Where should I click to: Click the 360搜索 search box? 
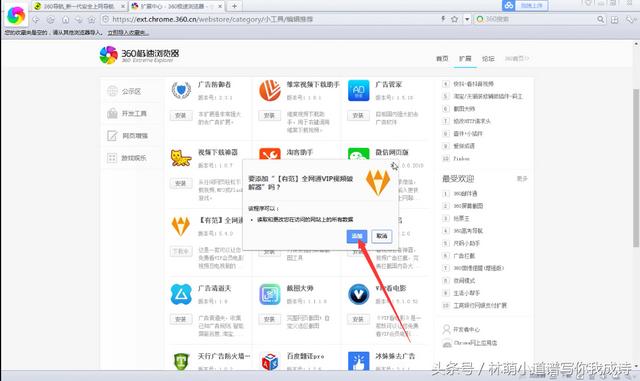539,19
